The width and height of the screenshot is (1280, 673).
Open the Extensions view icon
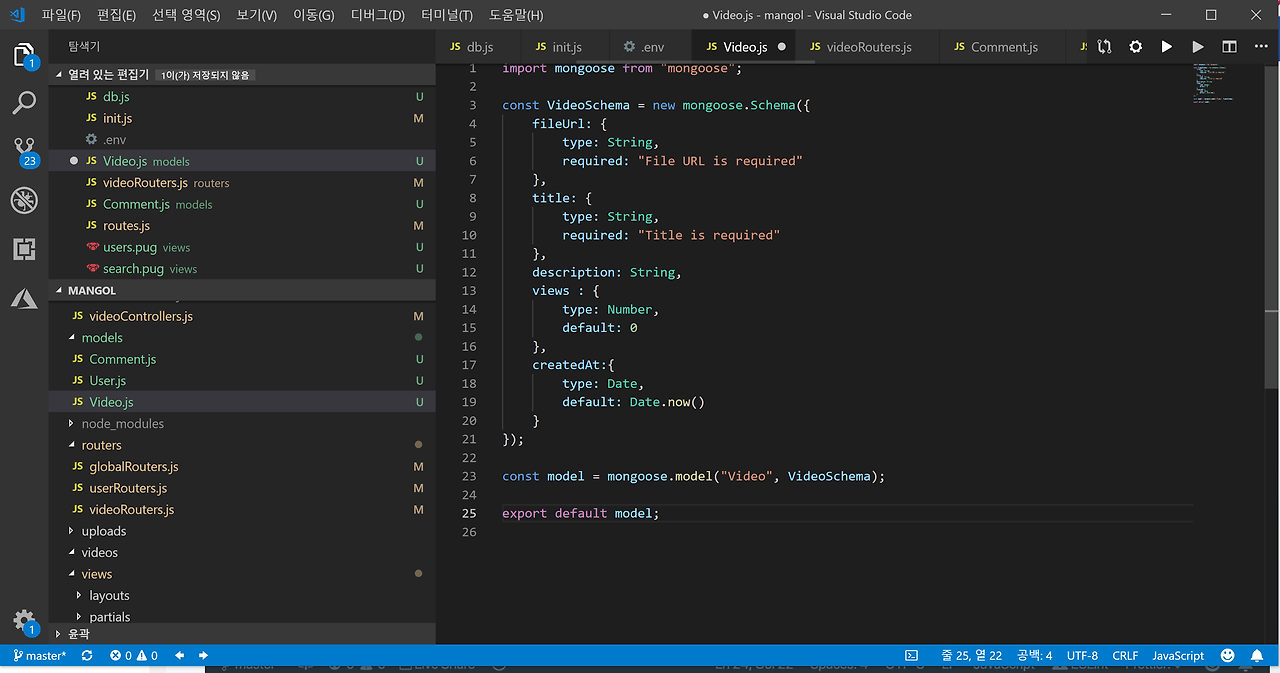tap(24, 249)
